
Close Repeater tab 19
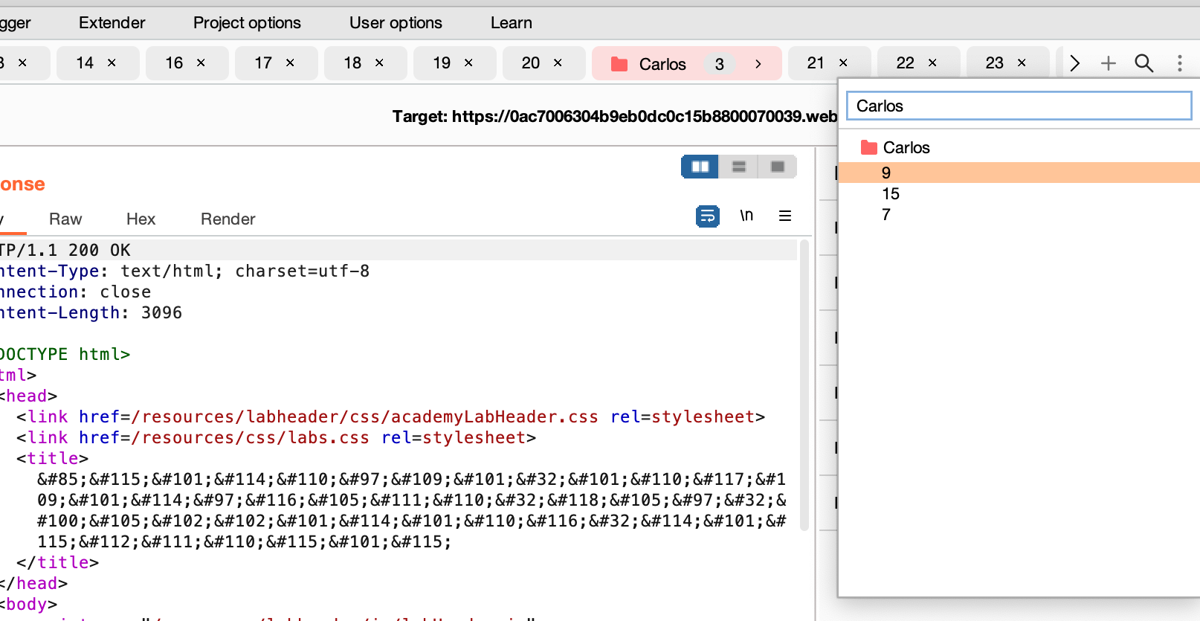tap(468, 63)
